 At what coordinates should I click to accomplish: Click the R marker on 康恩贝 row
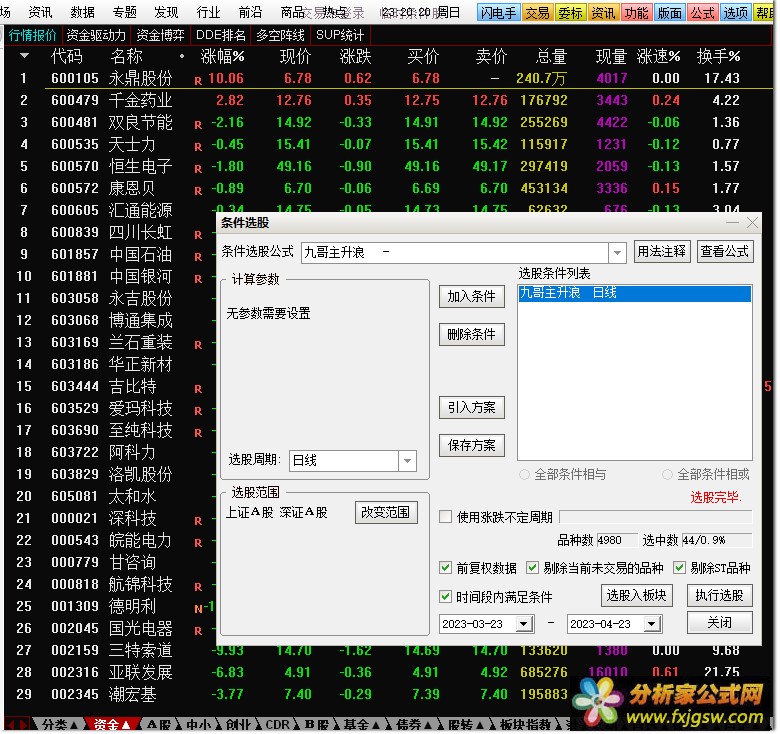coord(198,190)
